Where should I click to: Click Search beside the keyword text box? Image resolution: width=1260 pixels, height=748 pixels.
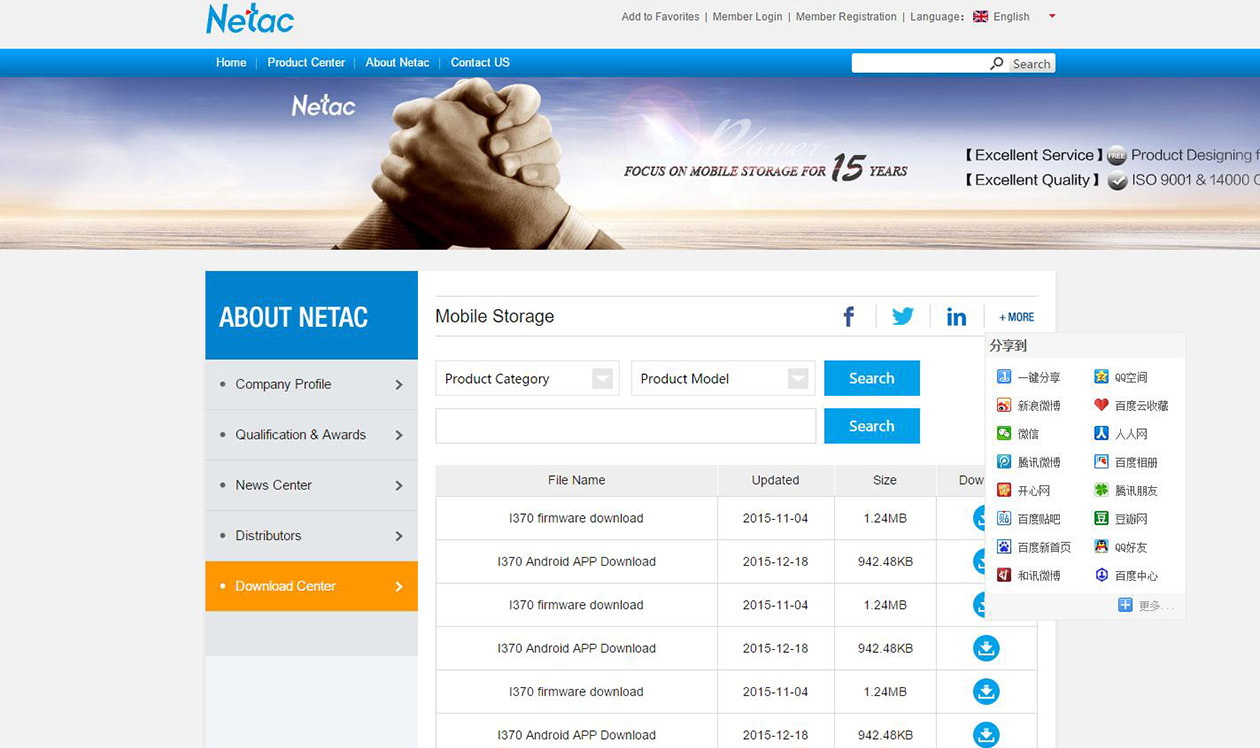[x=872, y=426]
